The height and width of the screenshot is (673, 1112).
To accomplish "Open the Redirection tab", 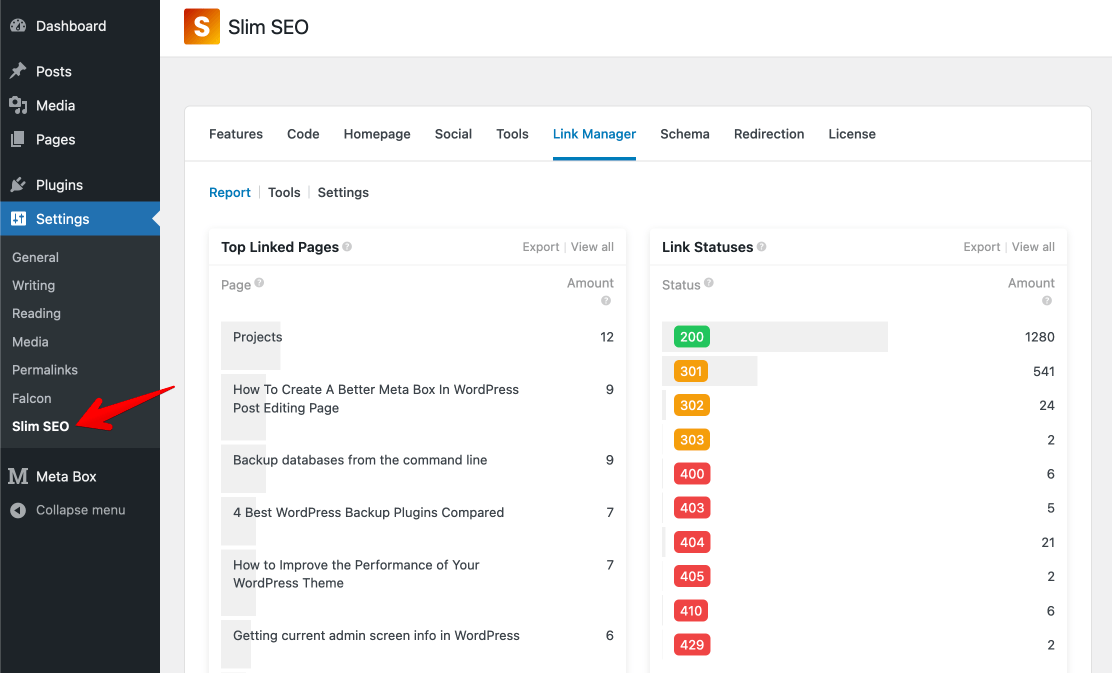I will pyautogui.click(x=769, y=134).
